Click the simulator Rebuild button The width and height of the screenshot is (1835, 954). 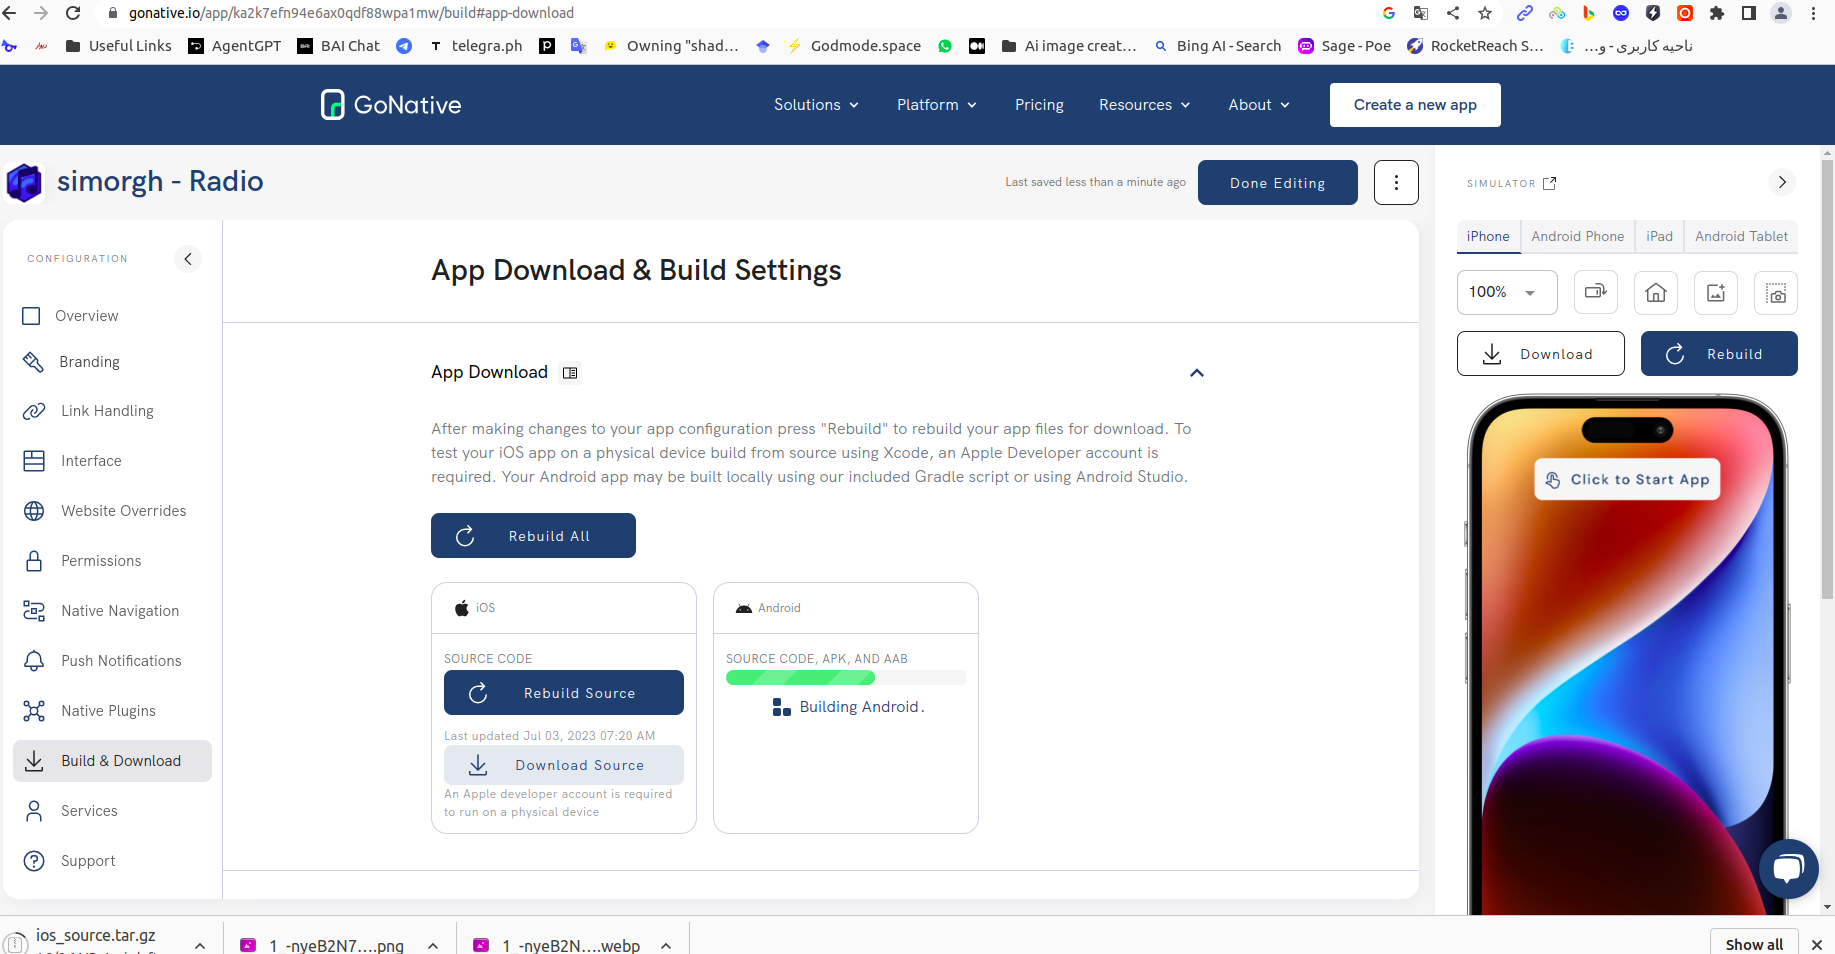[x=1719, y=354]
